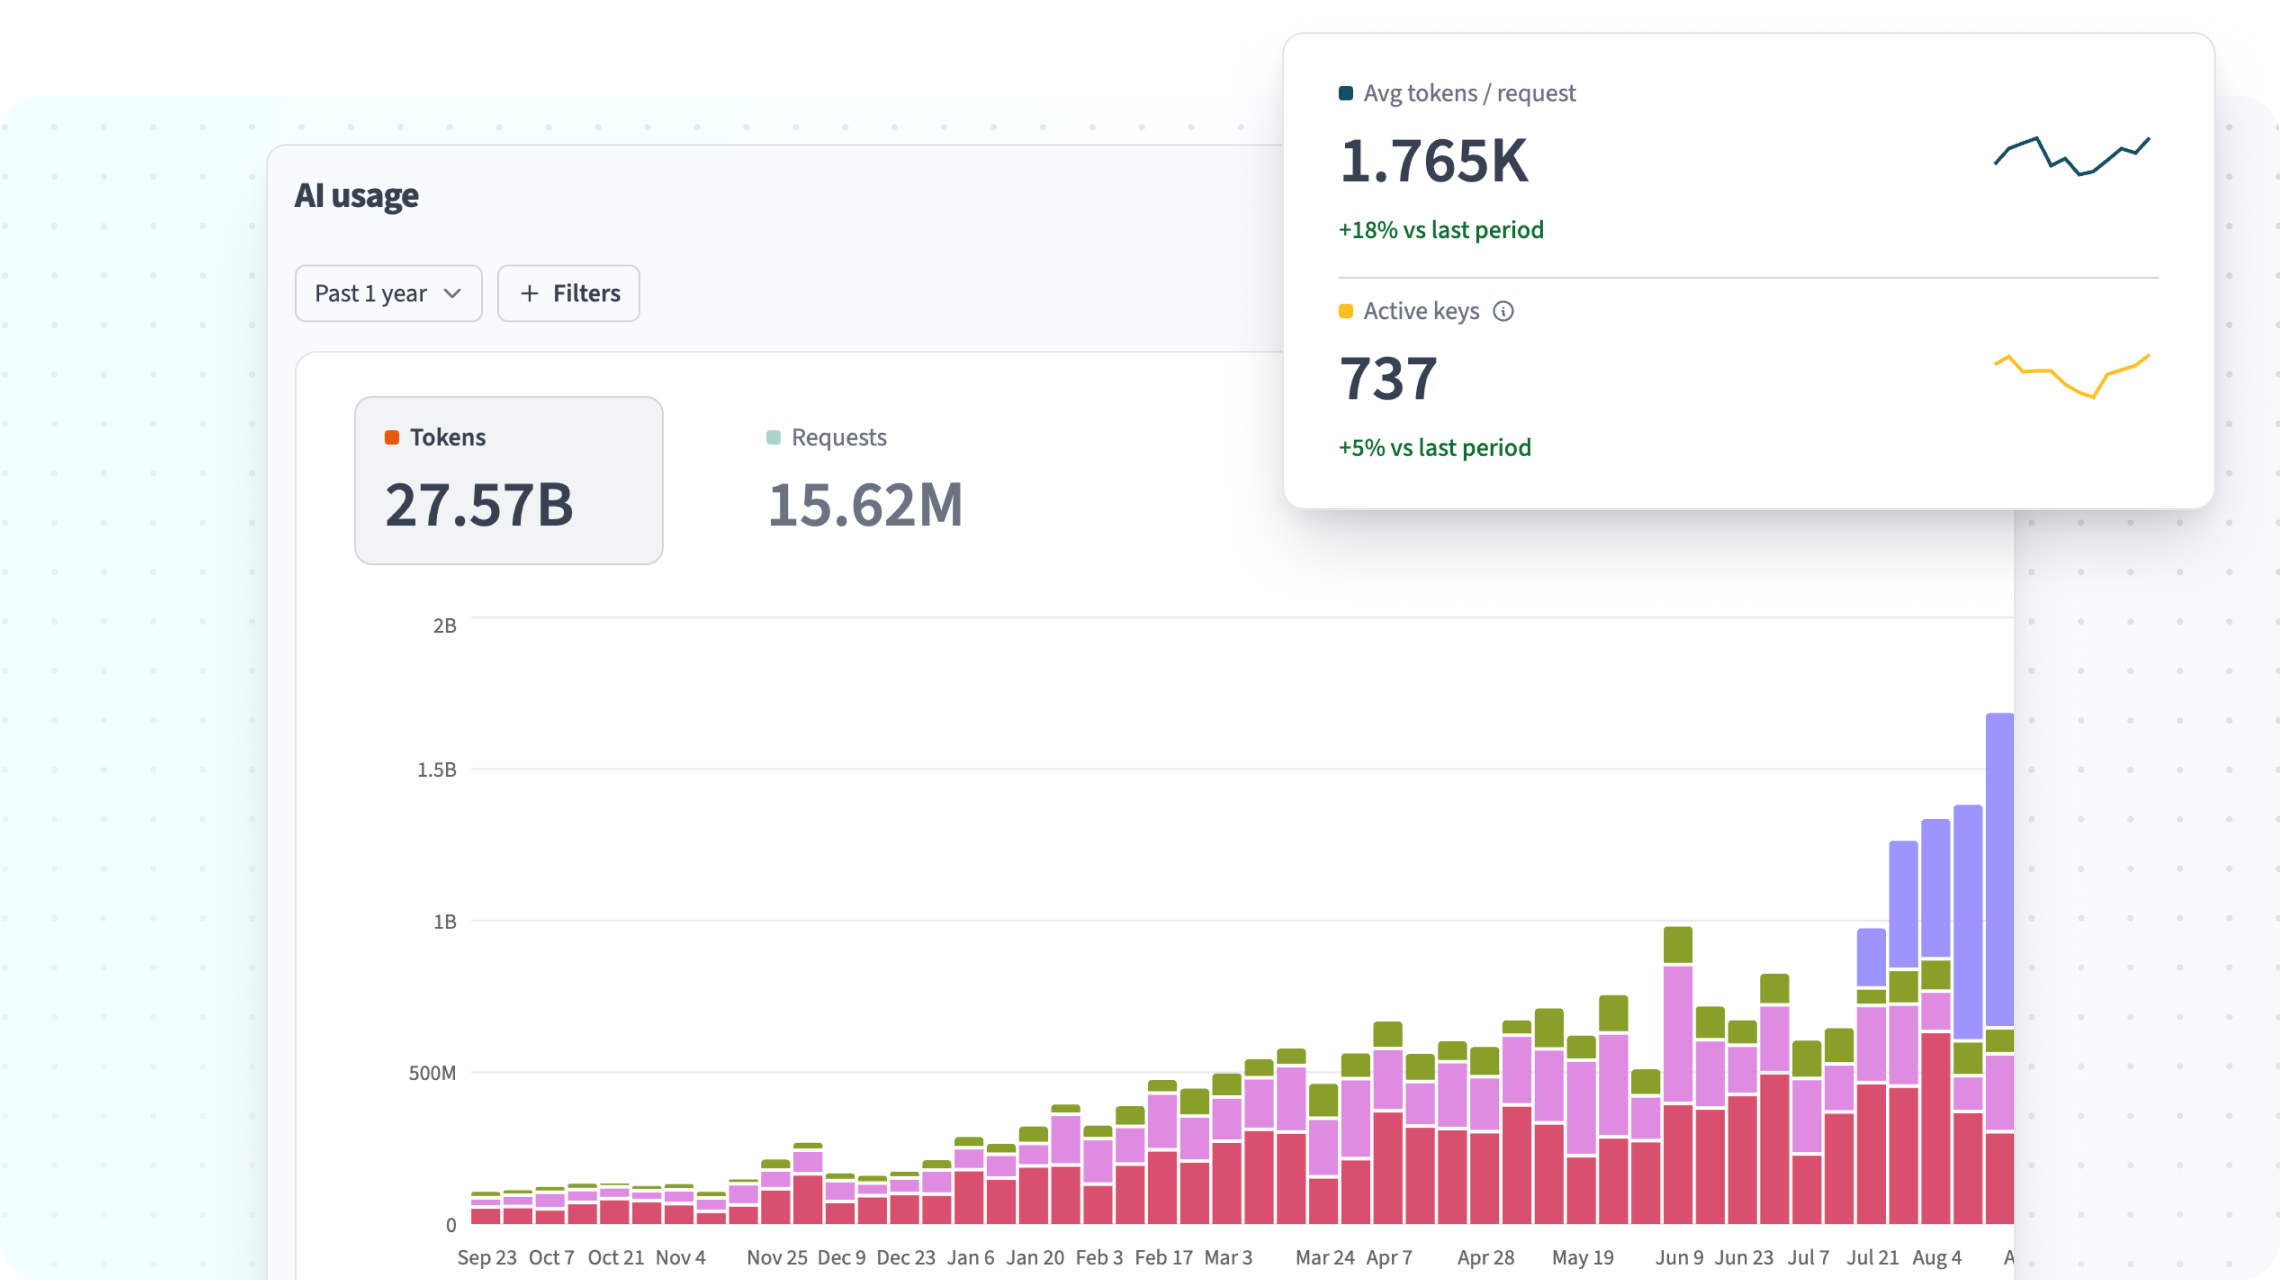2280x1280 pixels.
Task: Click the 27.57B tokens value
Action: coord(479,505)
